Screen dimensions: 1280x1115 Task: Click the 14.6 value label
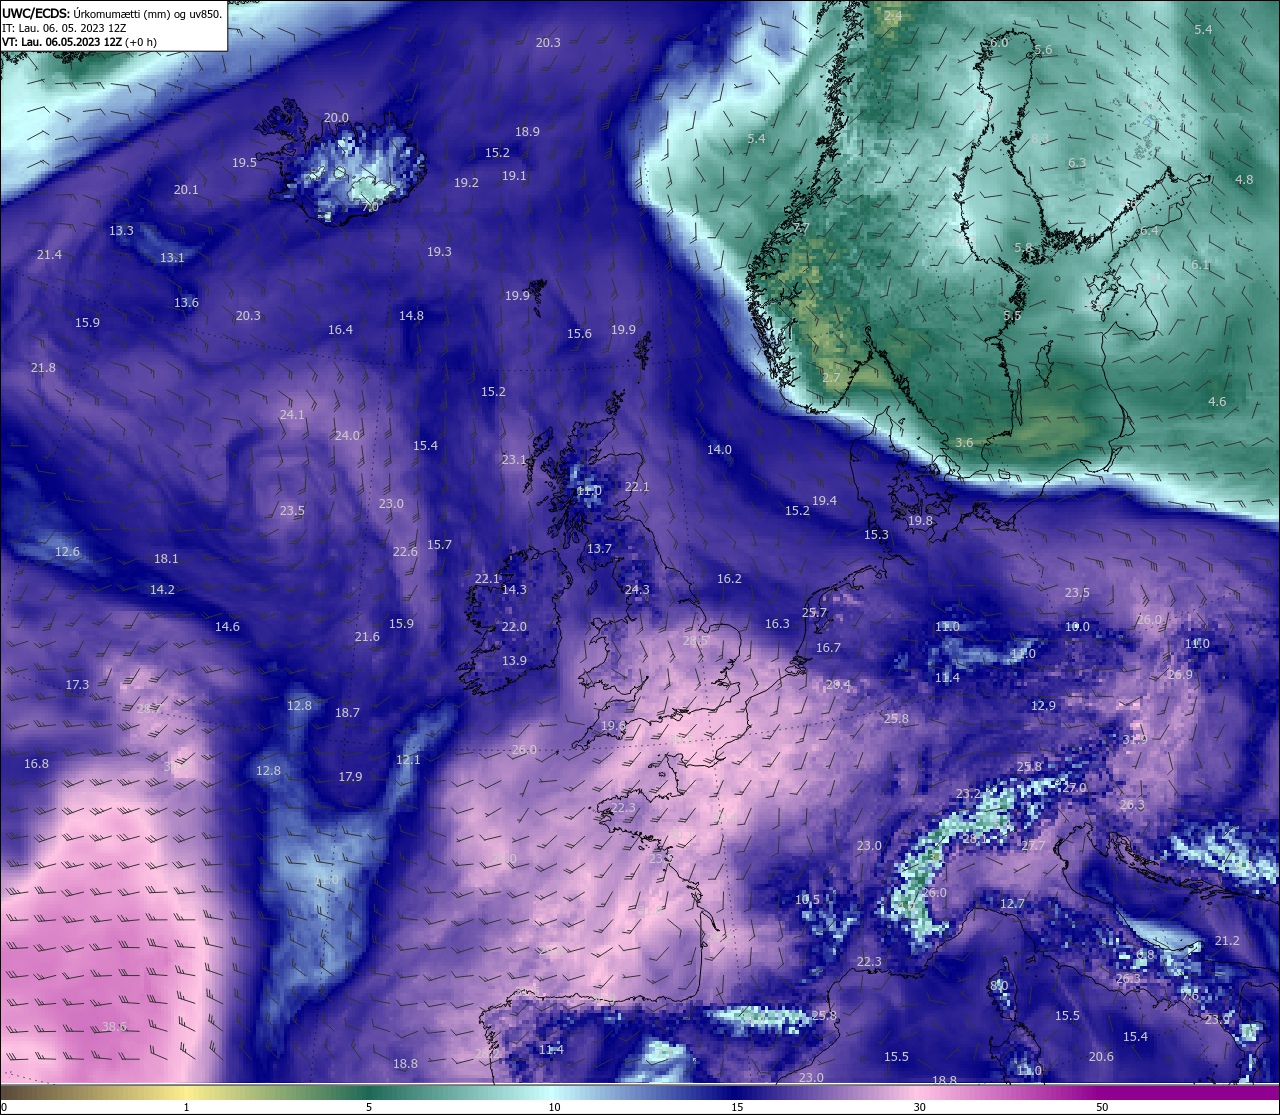point(227,626)
